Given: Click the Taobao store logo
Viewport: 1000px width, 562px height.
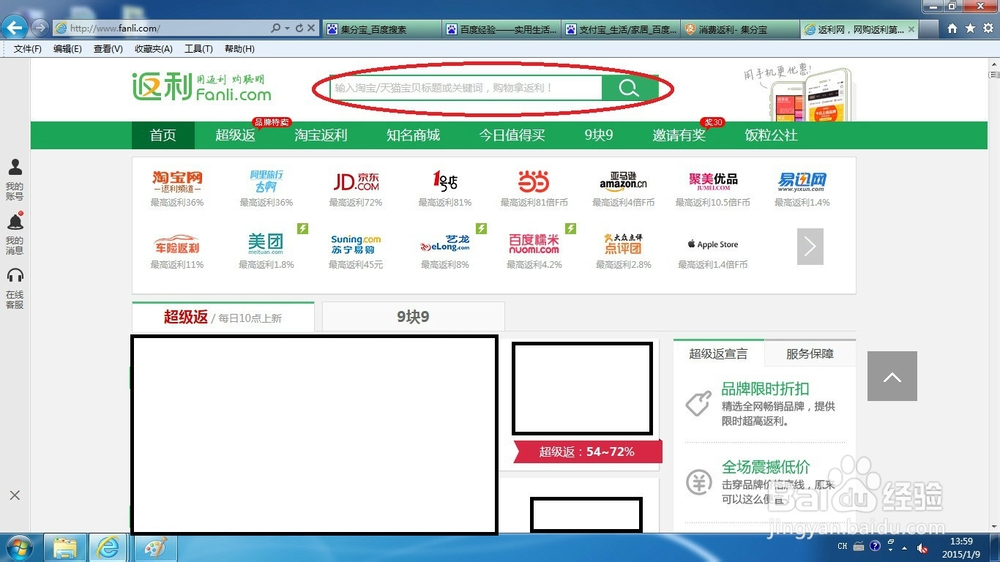Looking at the screenshot, I should (177, 181).
